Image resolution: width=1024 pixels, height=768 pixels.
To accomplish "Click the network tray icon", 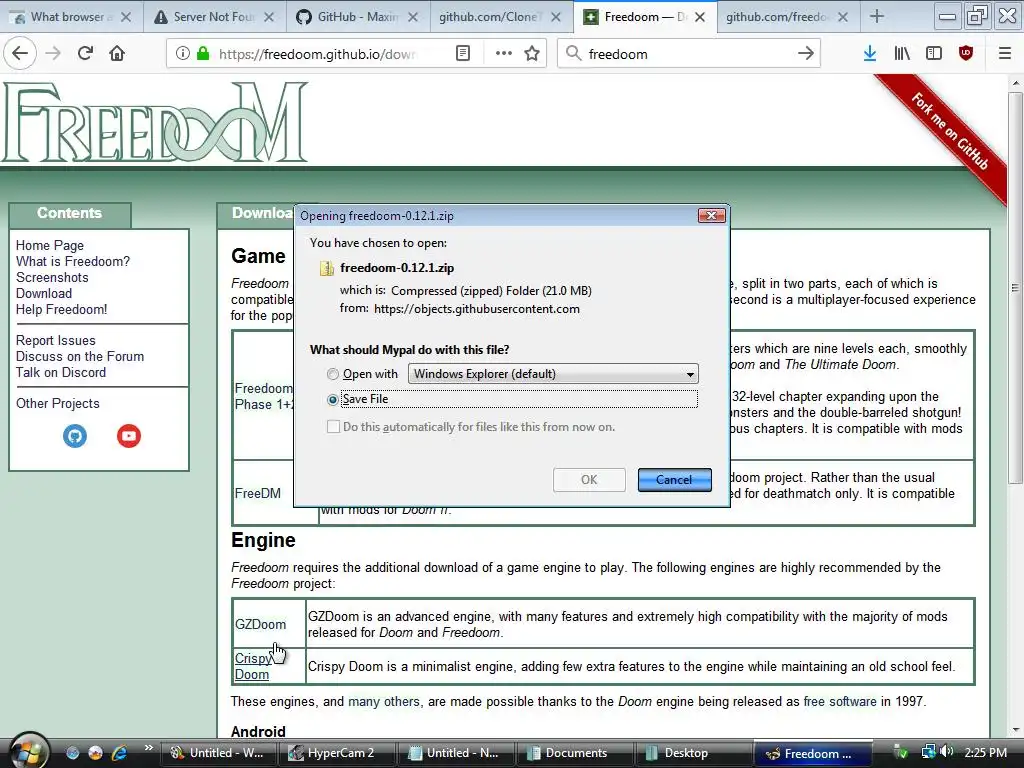I will [x=928, y=752].
